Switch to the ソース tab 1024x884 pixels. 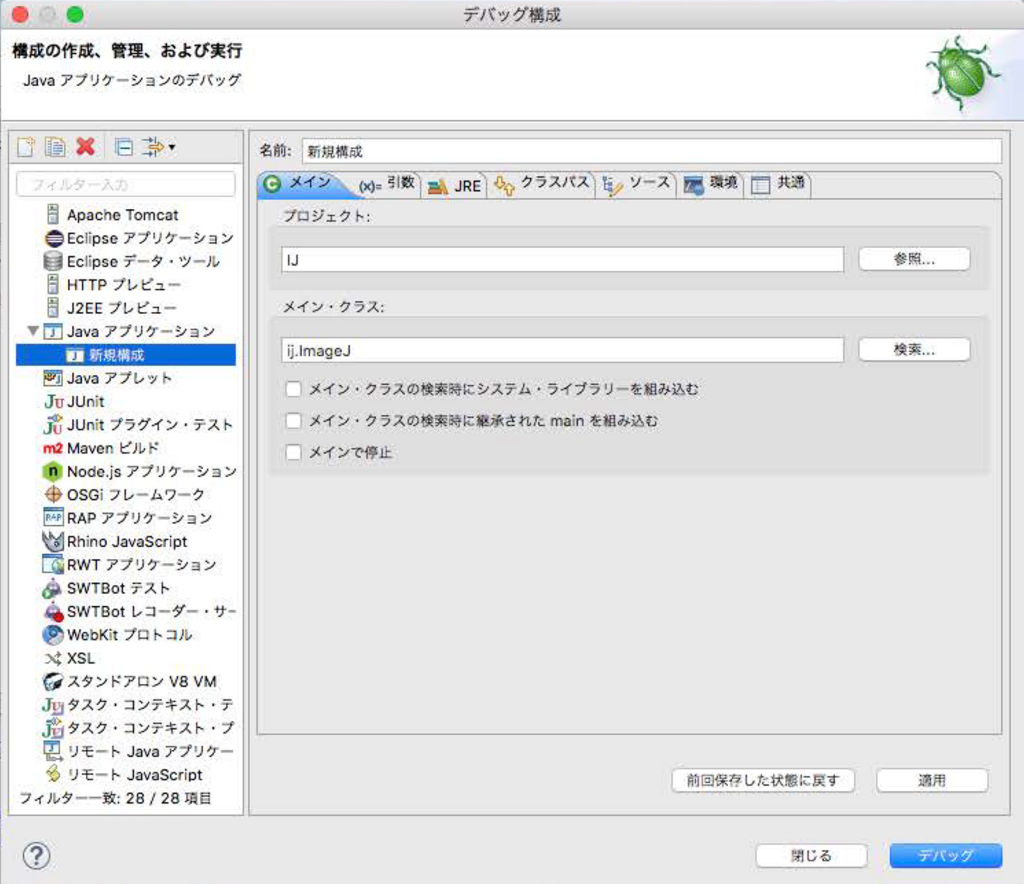click(636, 183)
